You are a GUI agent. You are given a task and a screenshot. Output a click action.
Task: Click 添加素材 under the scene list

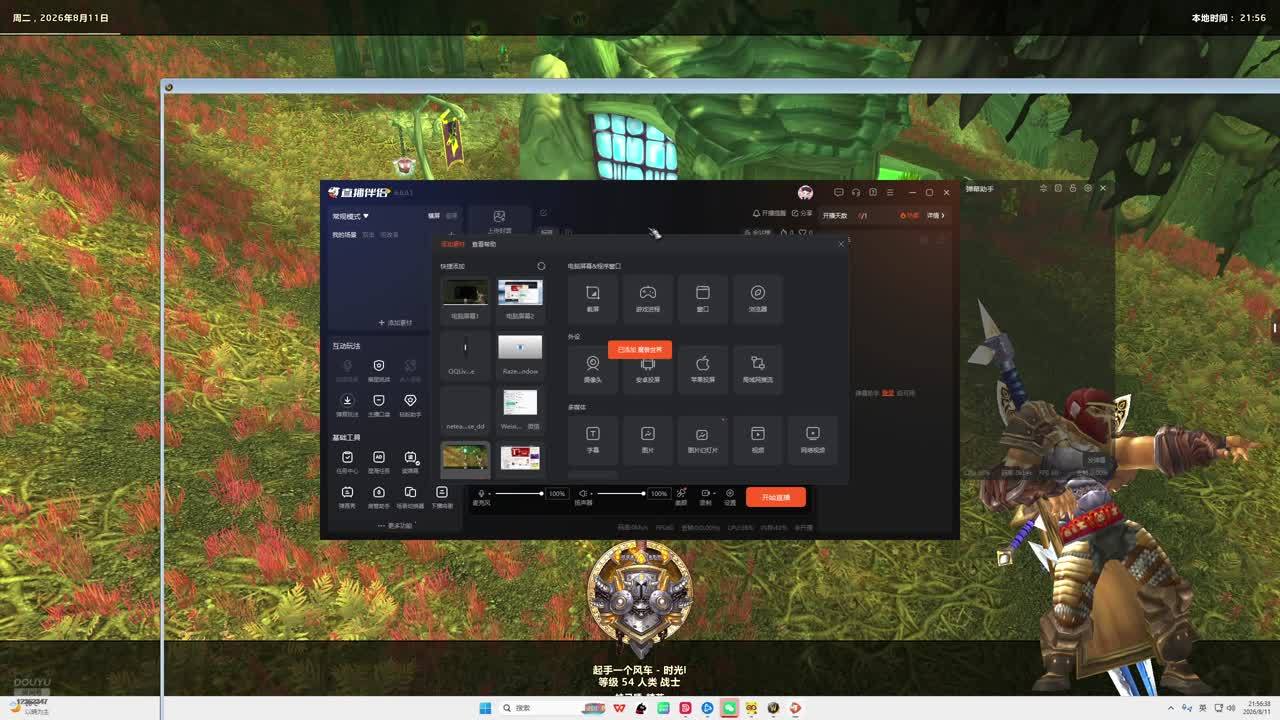coord(395,323)
